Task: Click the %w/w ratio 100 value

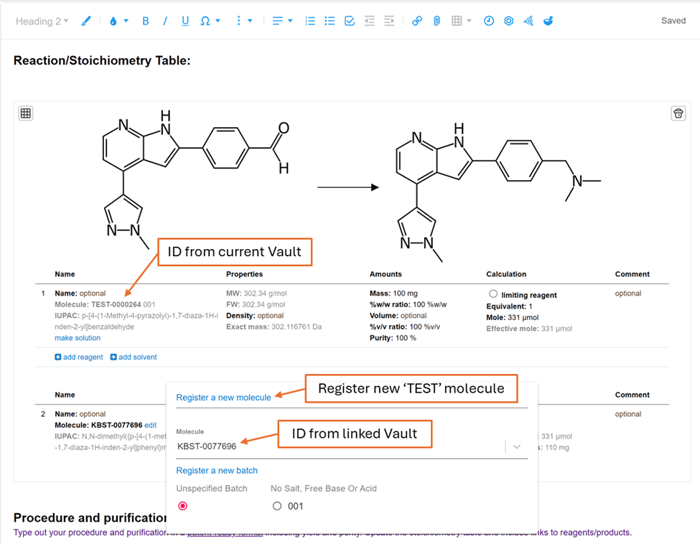Action: 429,304
